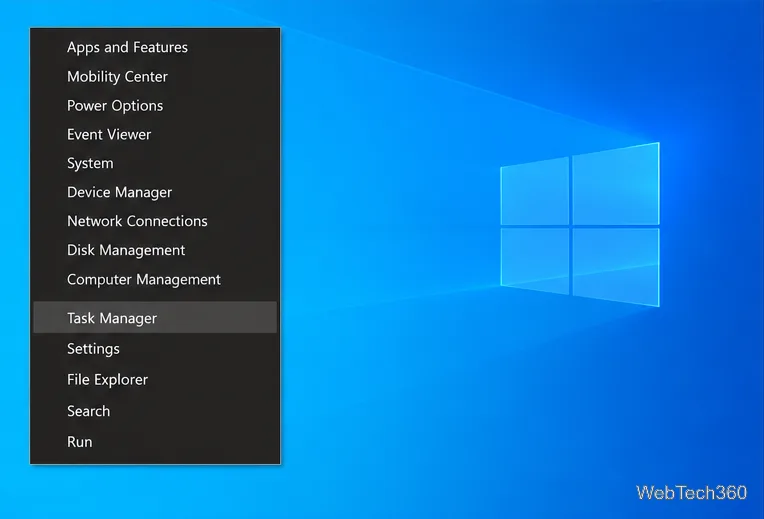Open Device Manager
The image size is (764, 519).
click(155, 192)
